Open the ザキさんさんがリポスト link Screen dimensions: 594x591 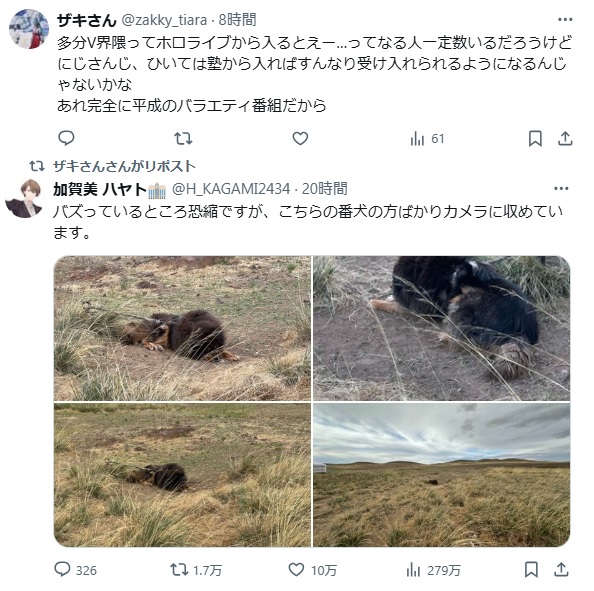(x=124, y=166)
